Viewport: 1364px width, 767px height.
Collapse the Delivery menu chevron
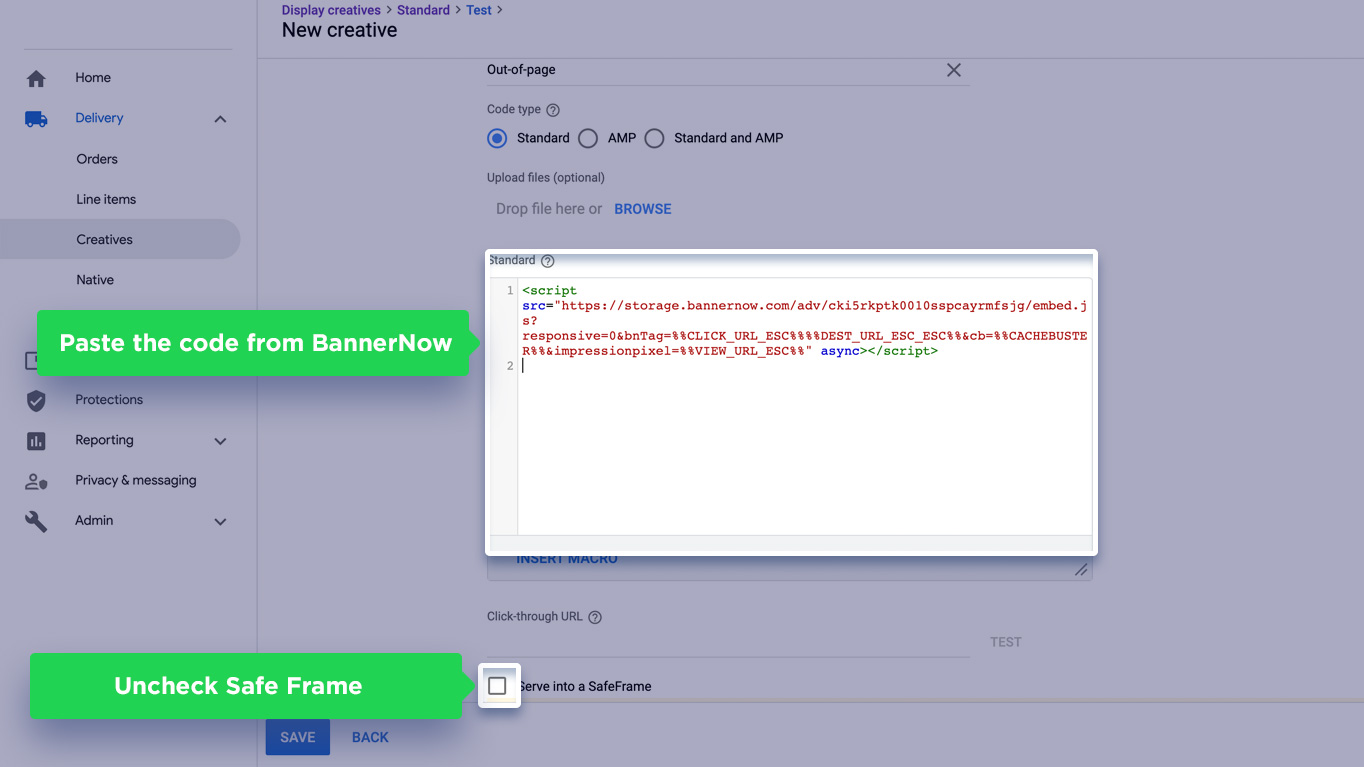point(220,119)
